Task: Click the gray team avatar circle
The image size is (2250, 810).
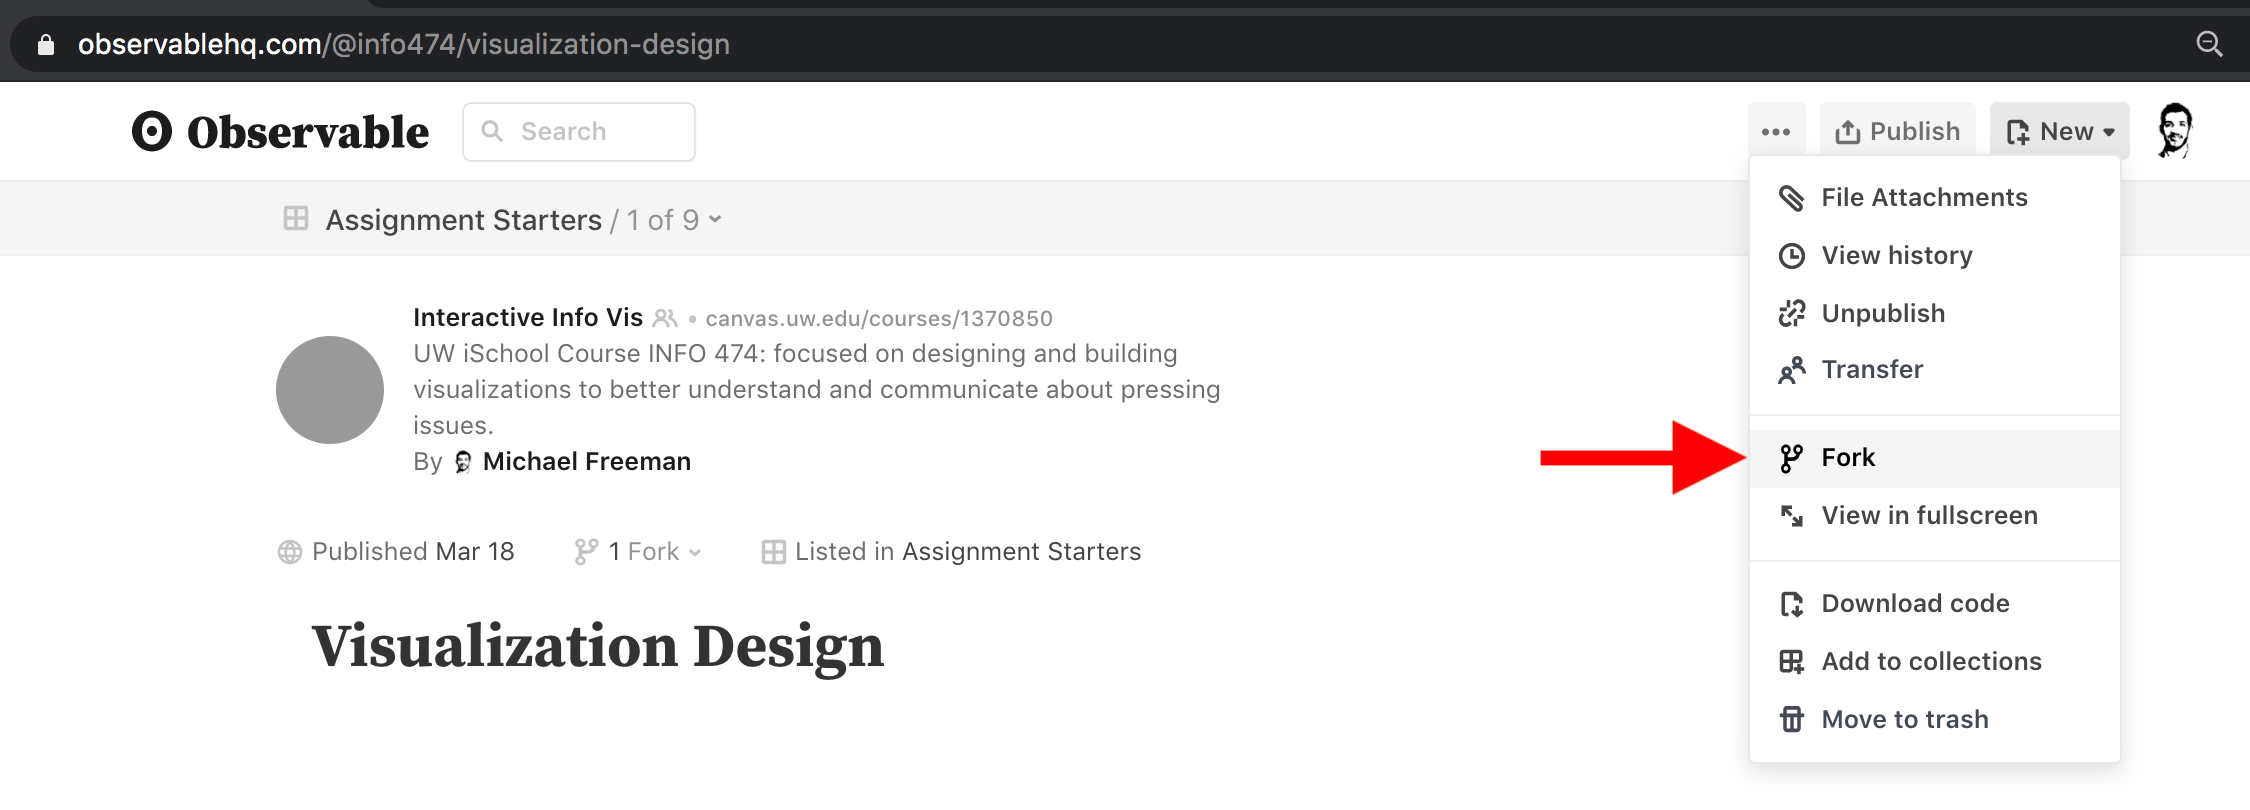Action: [x=330, y=390]
